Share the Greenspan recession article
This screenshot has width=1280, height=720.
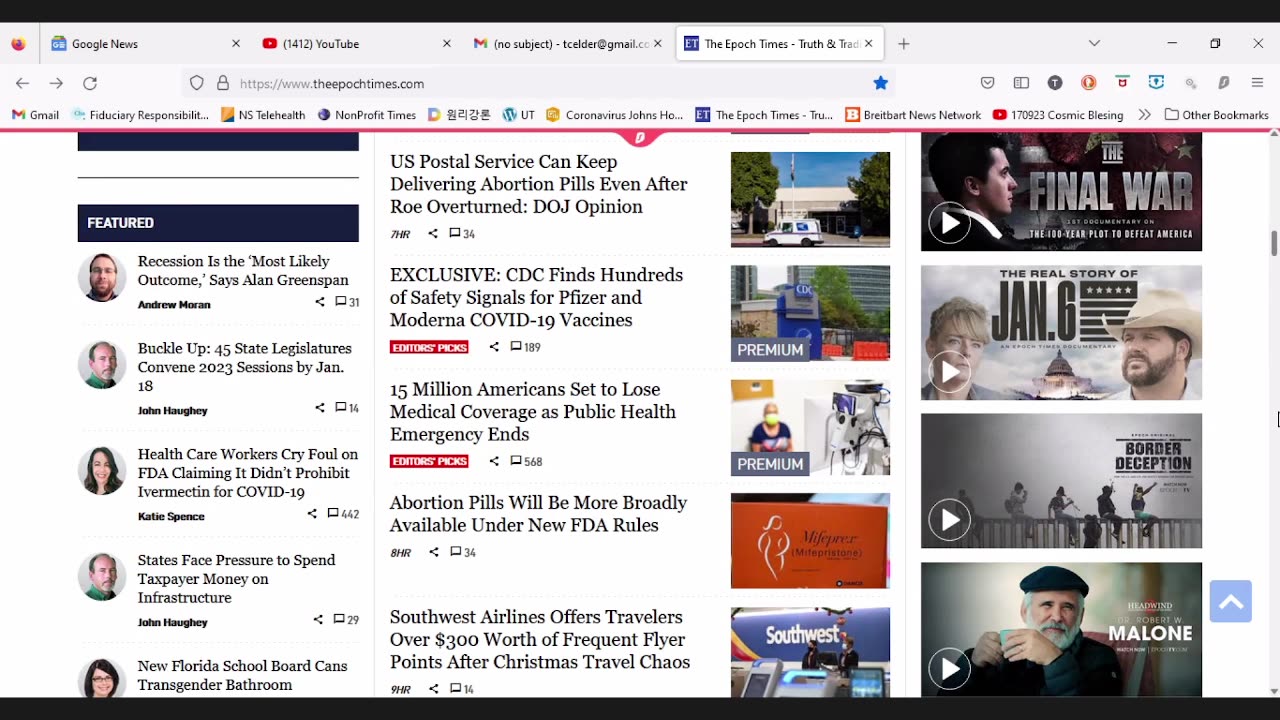pyautogui.click(x=320, y=302)
